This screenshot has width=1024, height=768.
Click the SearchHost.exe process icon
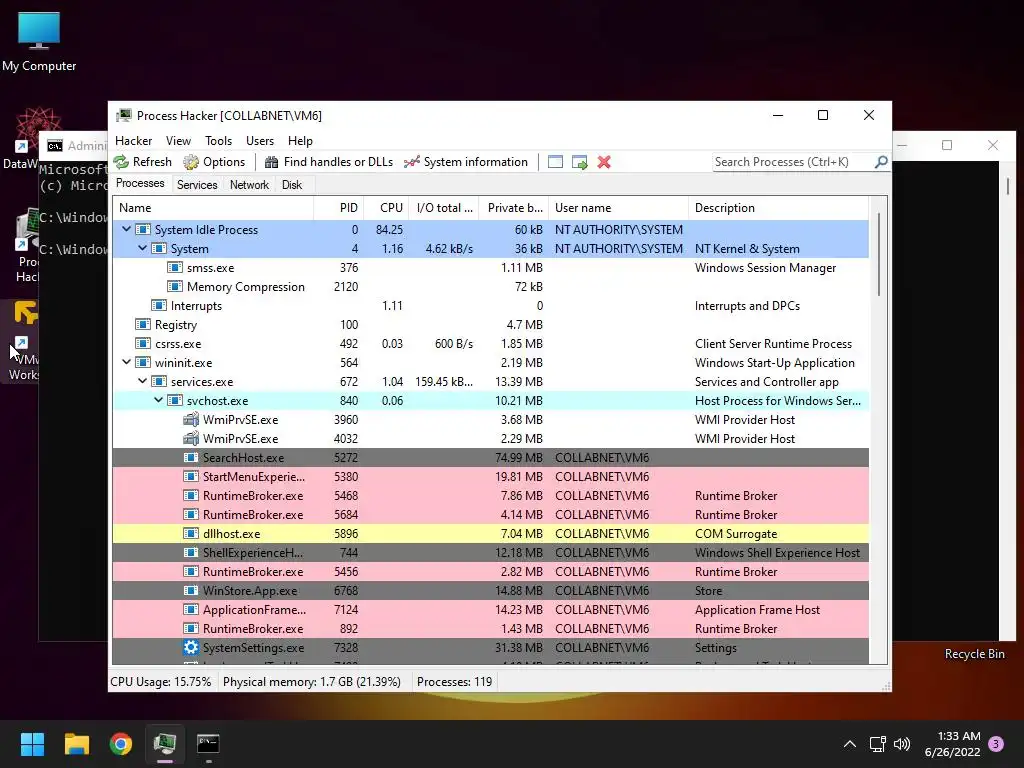coord(191,457)
